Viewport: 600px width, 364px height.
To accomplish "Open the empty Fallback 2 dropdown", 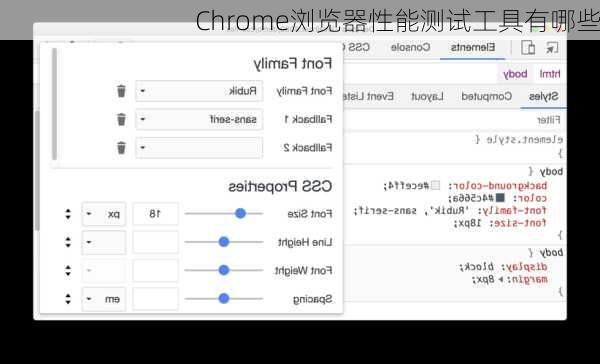I will click(x=199, y=148).
